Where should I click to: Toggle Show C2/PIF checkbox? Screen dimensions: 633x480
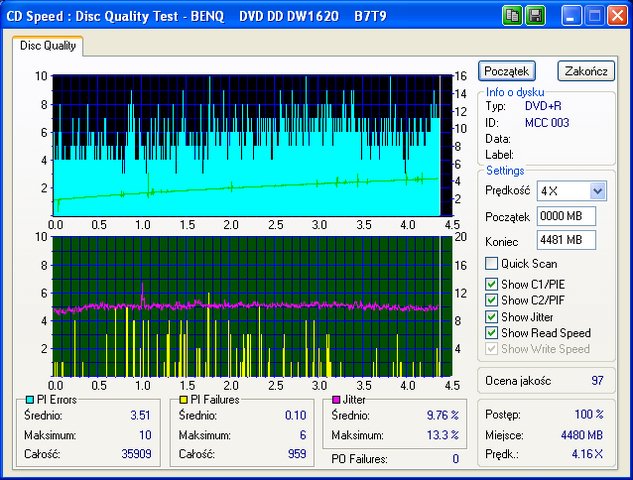coord(491,300)
